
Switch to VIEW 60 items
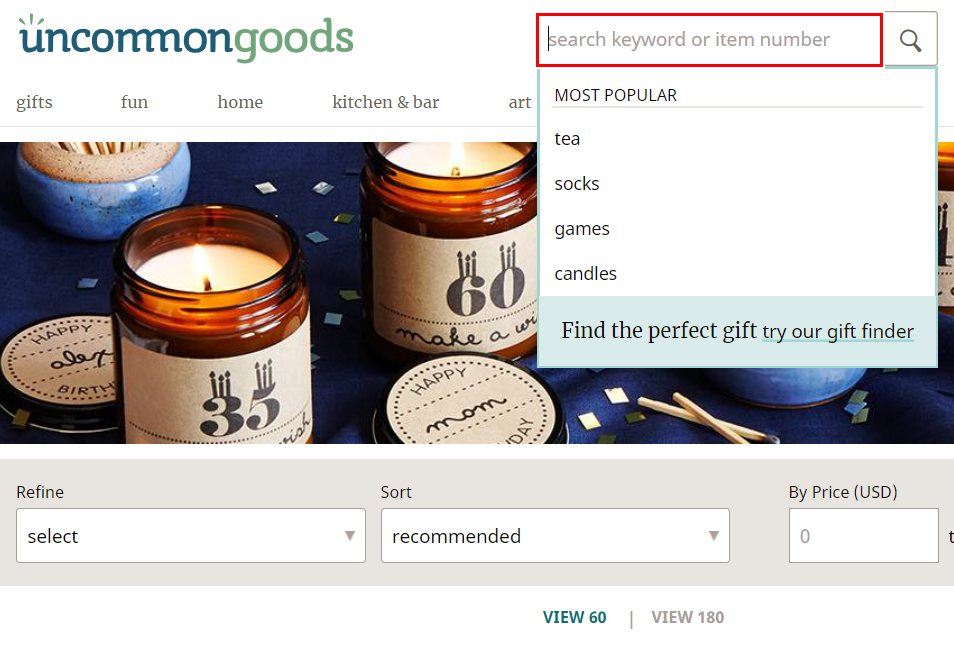(574, 617)
